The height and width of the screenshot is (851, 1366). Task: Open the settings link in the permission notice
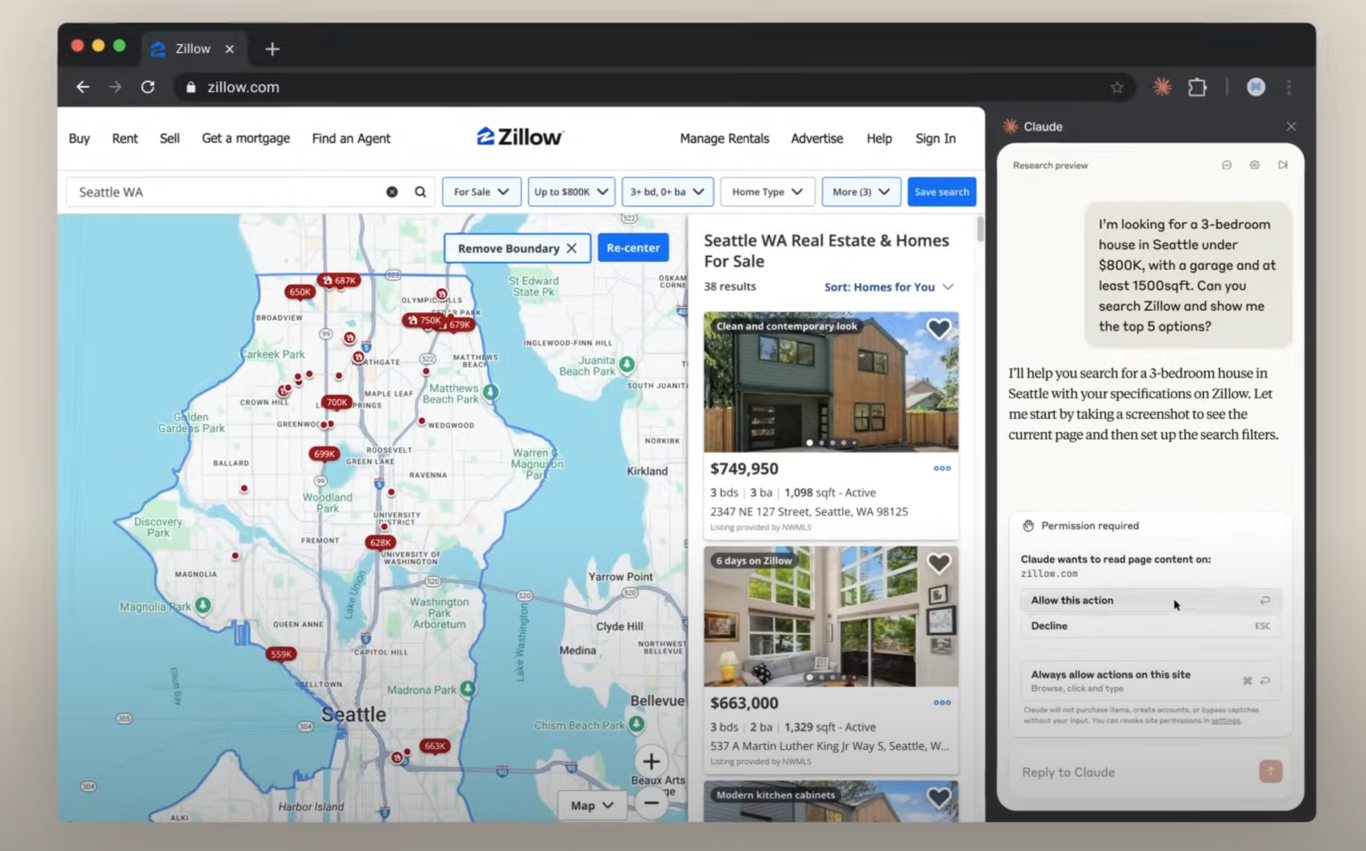click(x=1225, y=720)
